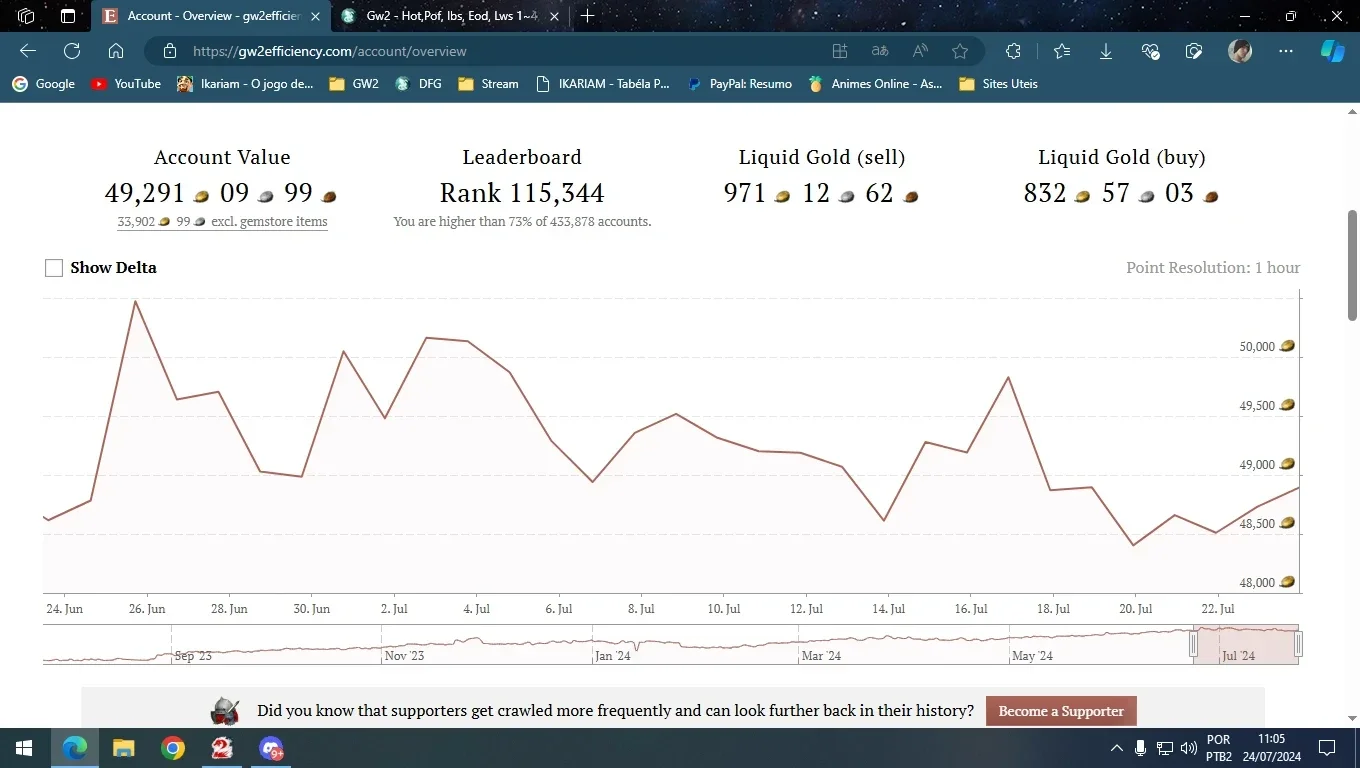Open the YouTube bookmark
This screenshot has height=768, width=1360.
pos(126,84)
